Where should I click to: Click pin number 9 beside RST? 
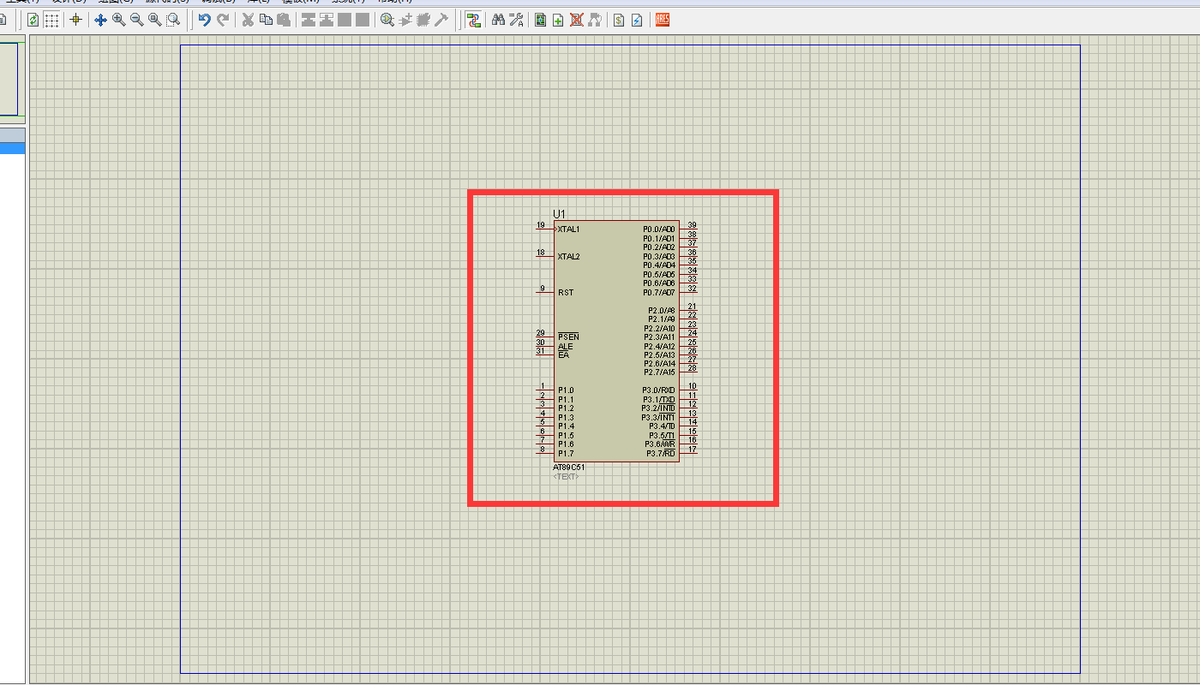pos(542,289)
